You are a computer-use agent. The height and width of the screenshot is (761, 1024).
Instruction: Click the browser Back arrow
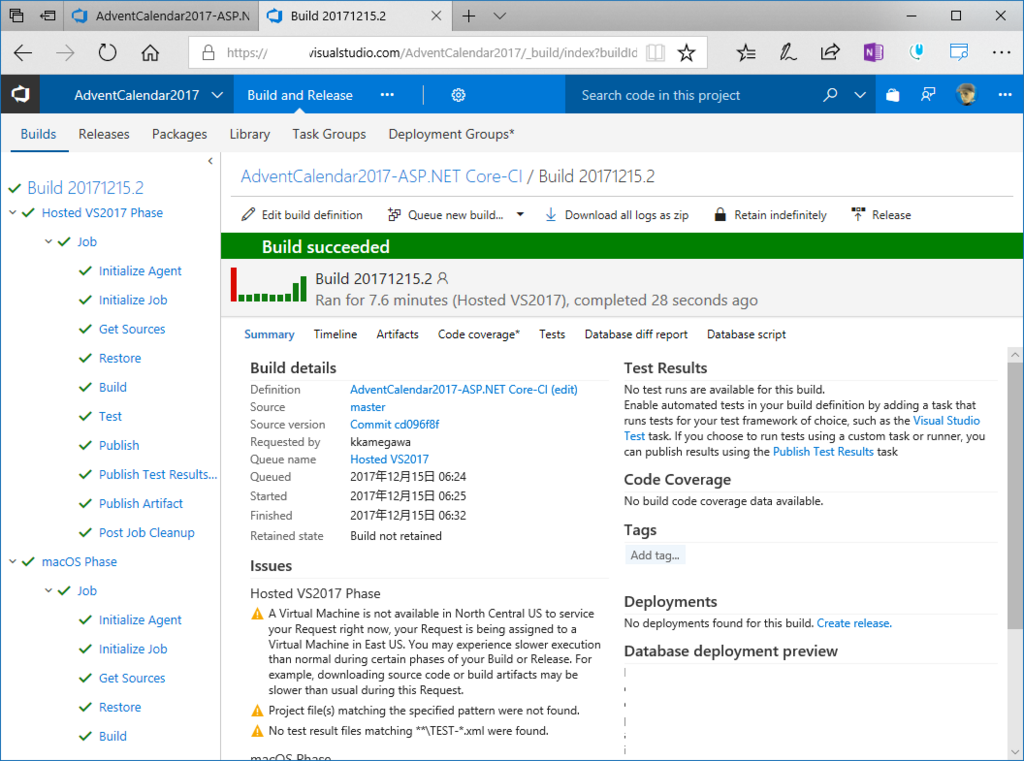(x=23, y=52)
